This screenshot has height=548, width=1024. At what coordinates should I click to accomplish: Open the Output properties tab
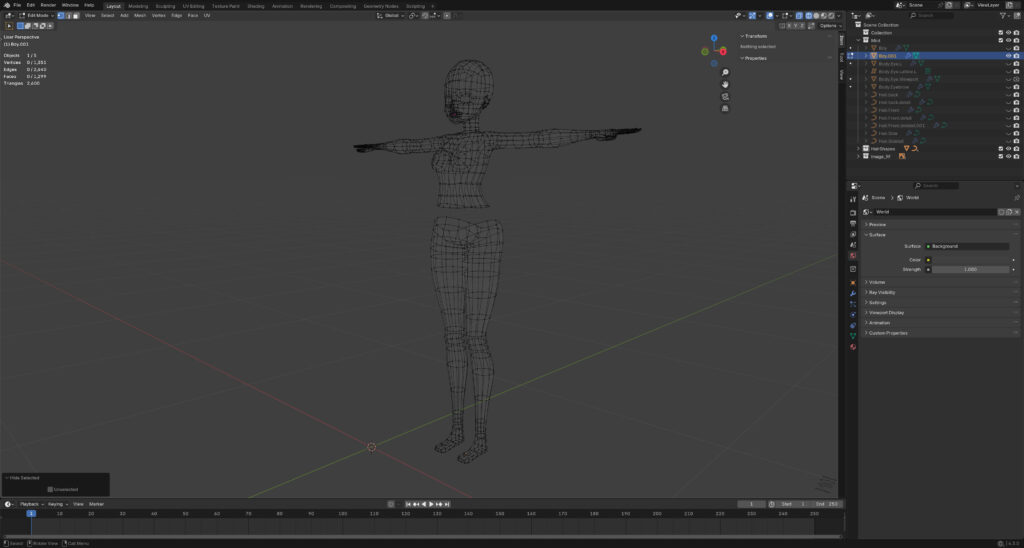click(853, 223)
